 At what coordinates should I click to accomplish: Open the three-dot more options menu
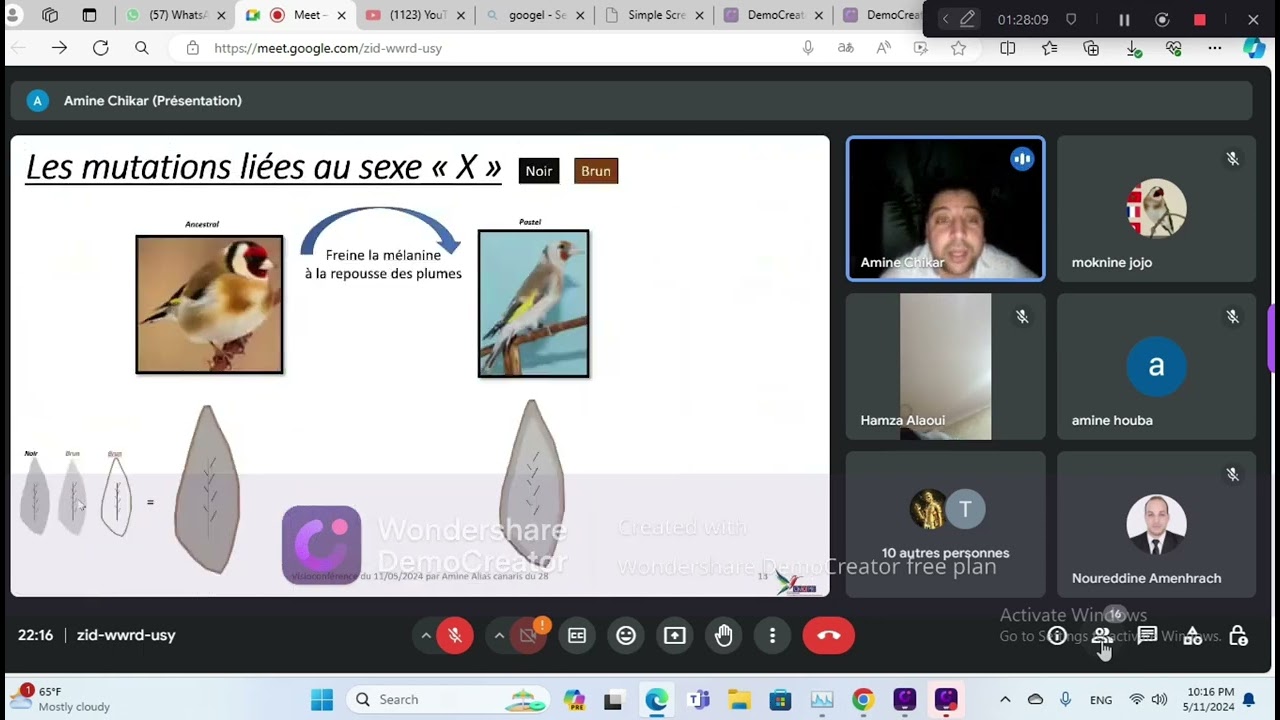(x=772, y=635)
